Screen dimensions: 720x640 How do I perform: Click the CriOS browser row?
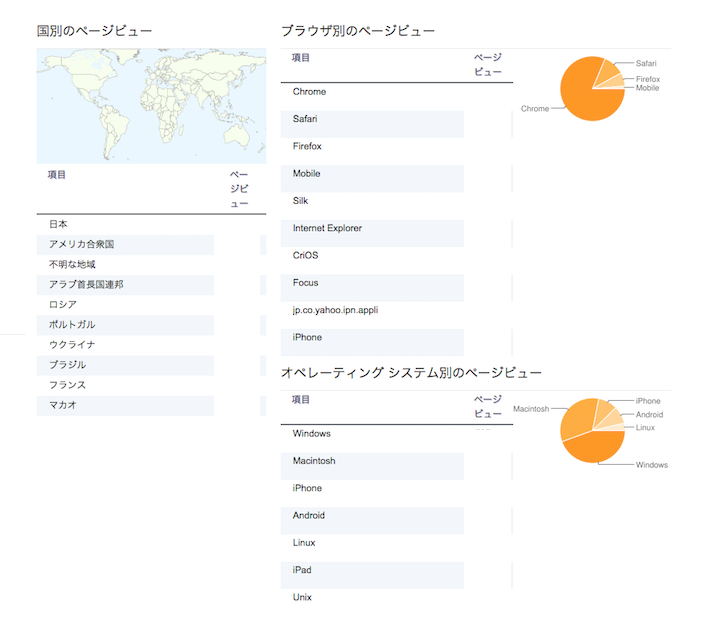(x=397, y=261)
